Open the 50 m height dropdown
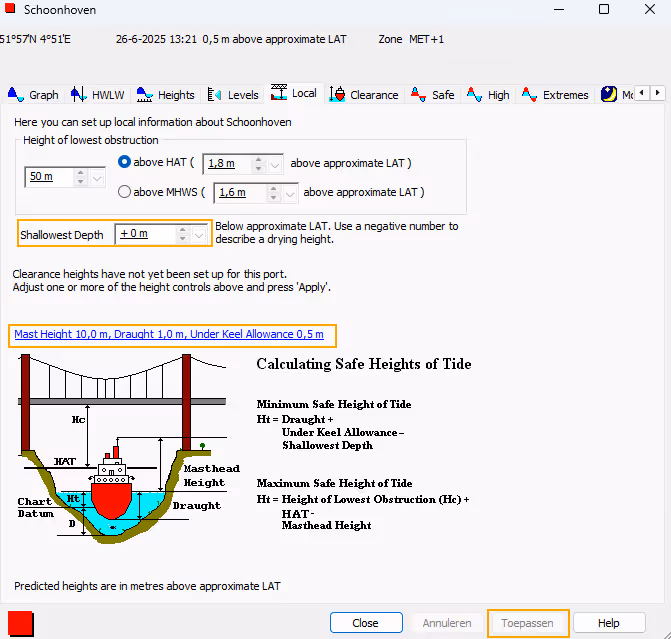 coord(97,177)
